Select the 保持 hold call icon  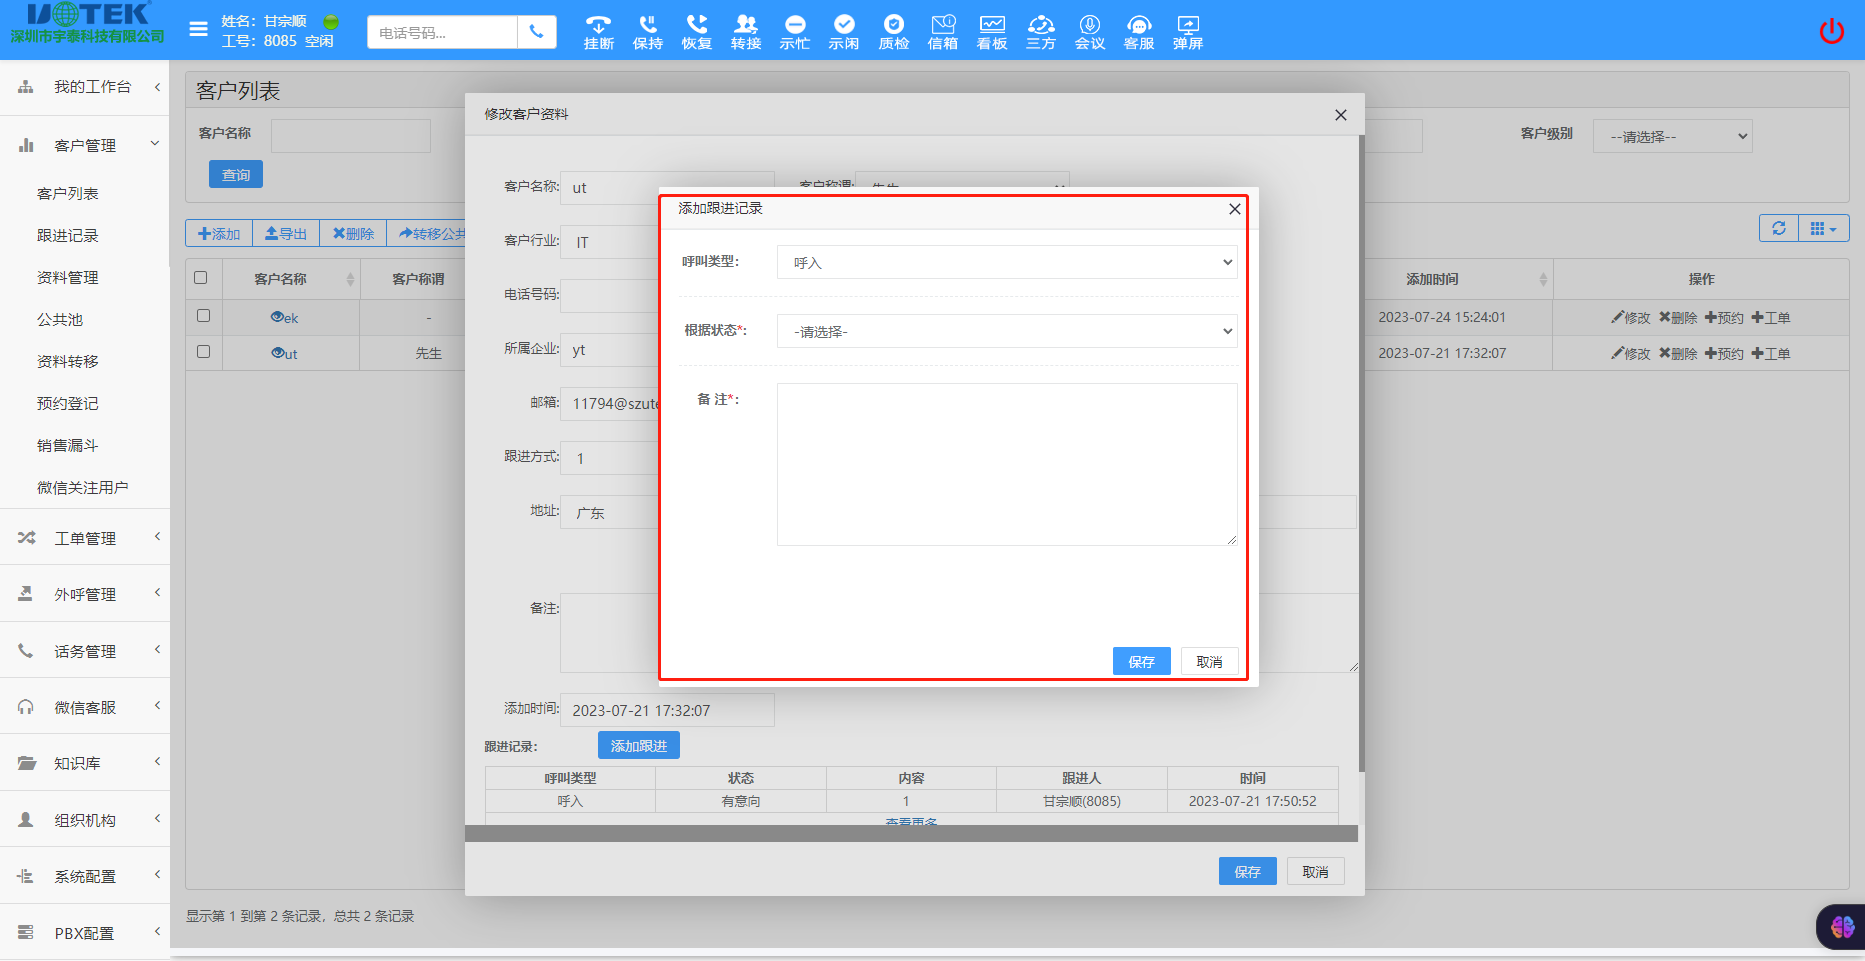tap(647, 30)
